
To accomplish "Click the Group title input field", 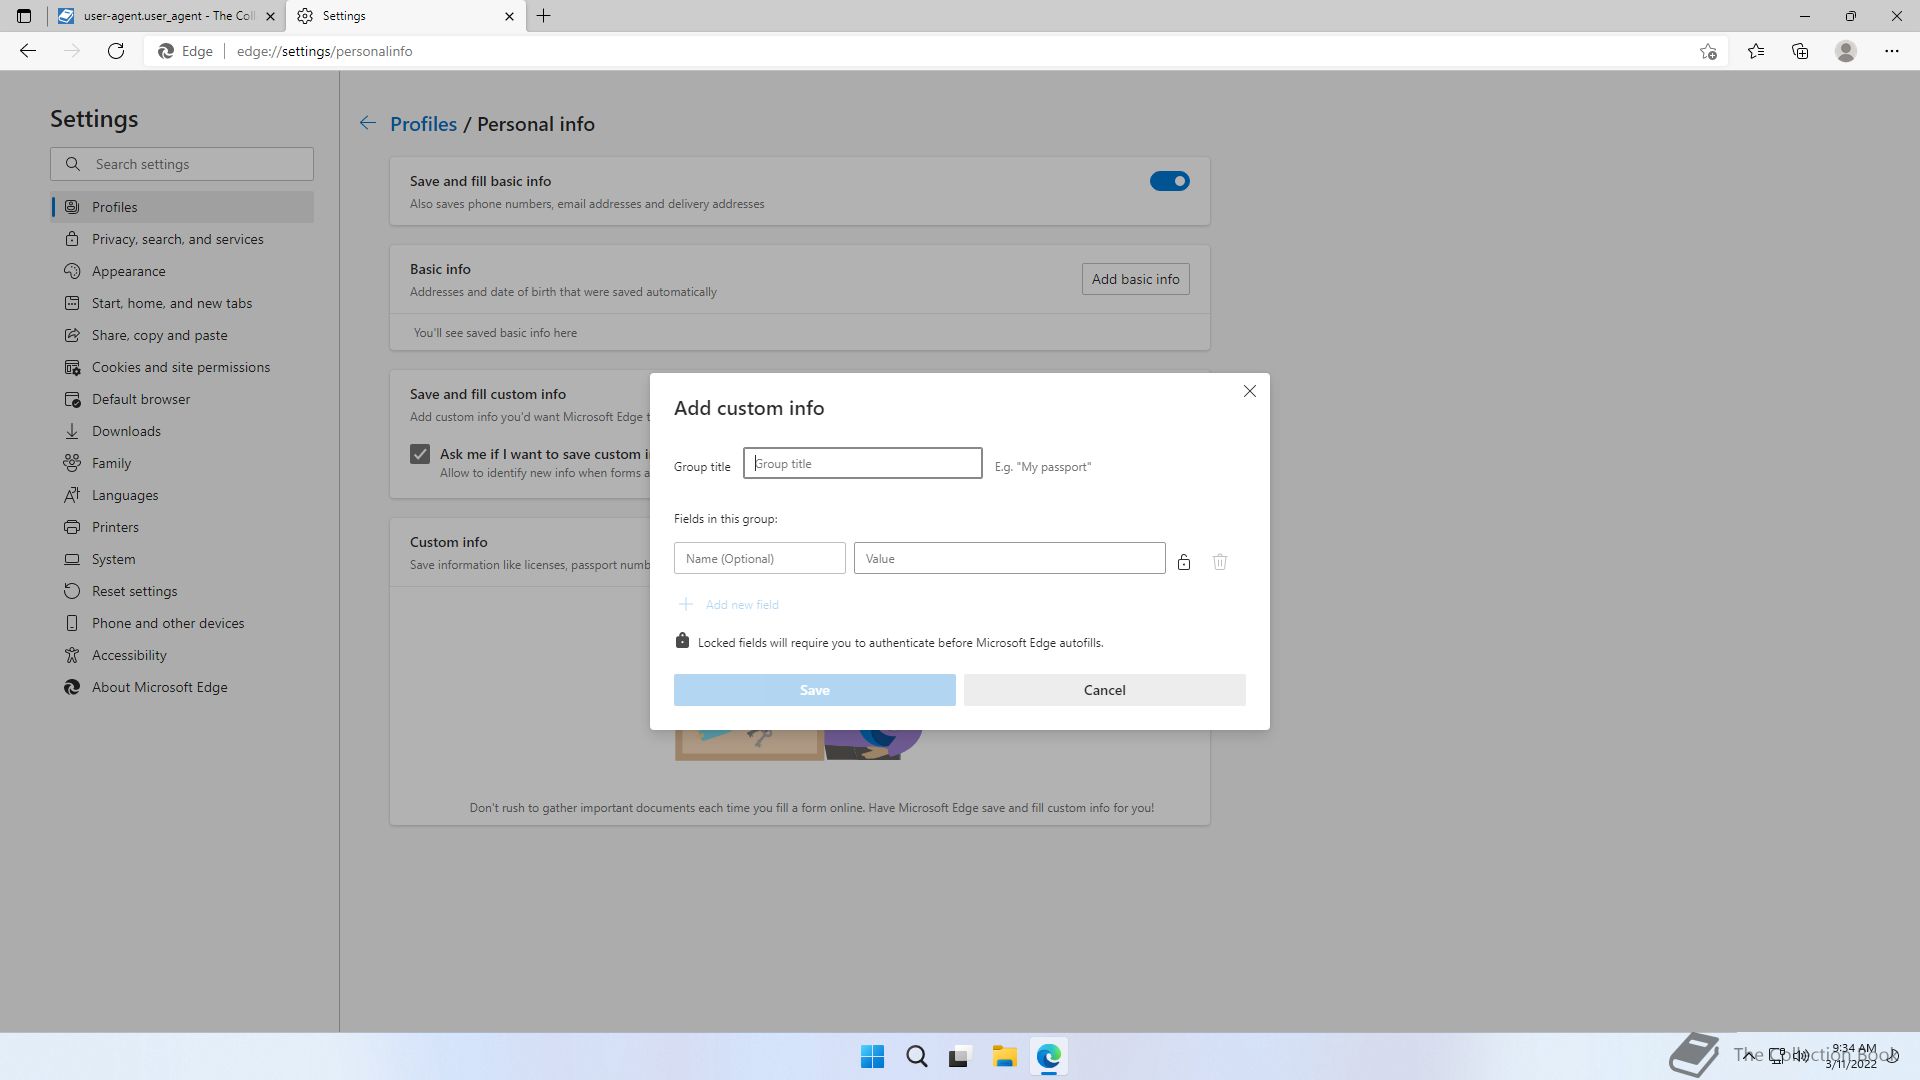I will click(x=862, y=463).
